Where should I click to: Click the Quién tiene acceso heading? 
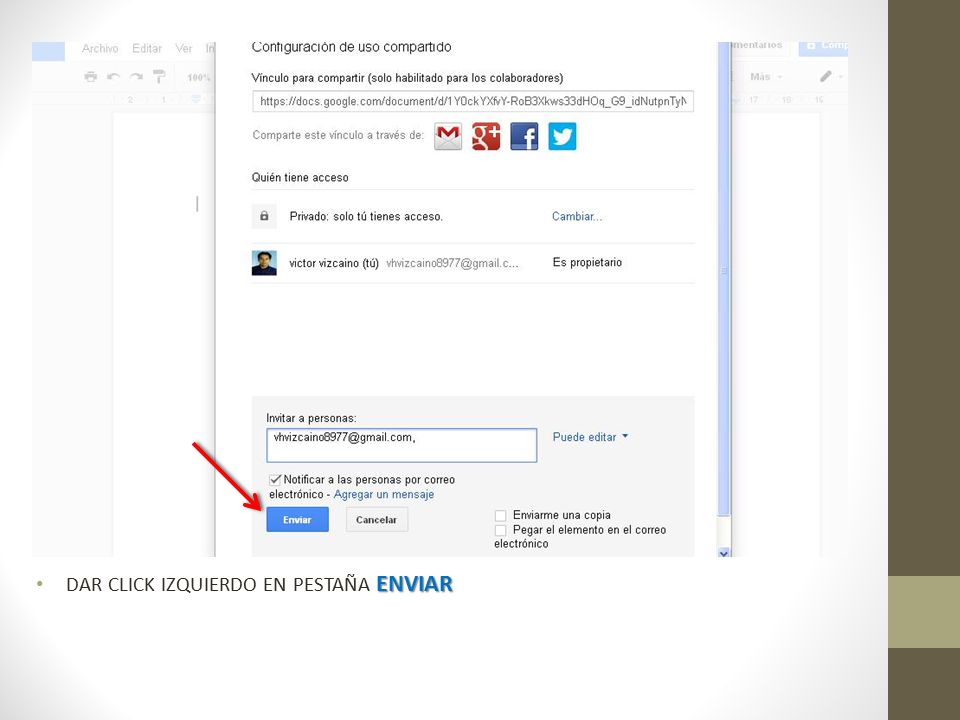point(300,178)
